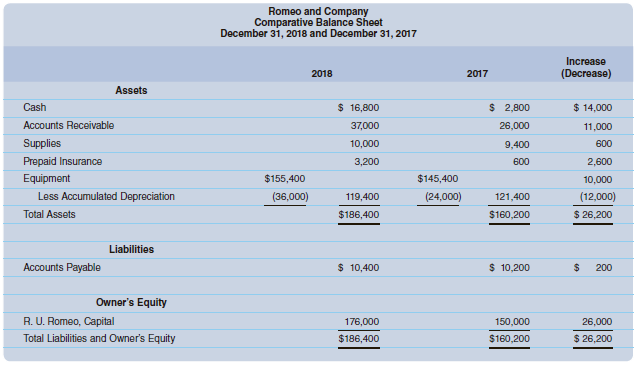Click the 2017 net equipment value '121,400'

(512, 197)
